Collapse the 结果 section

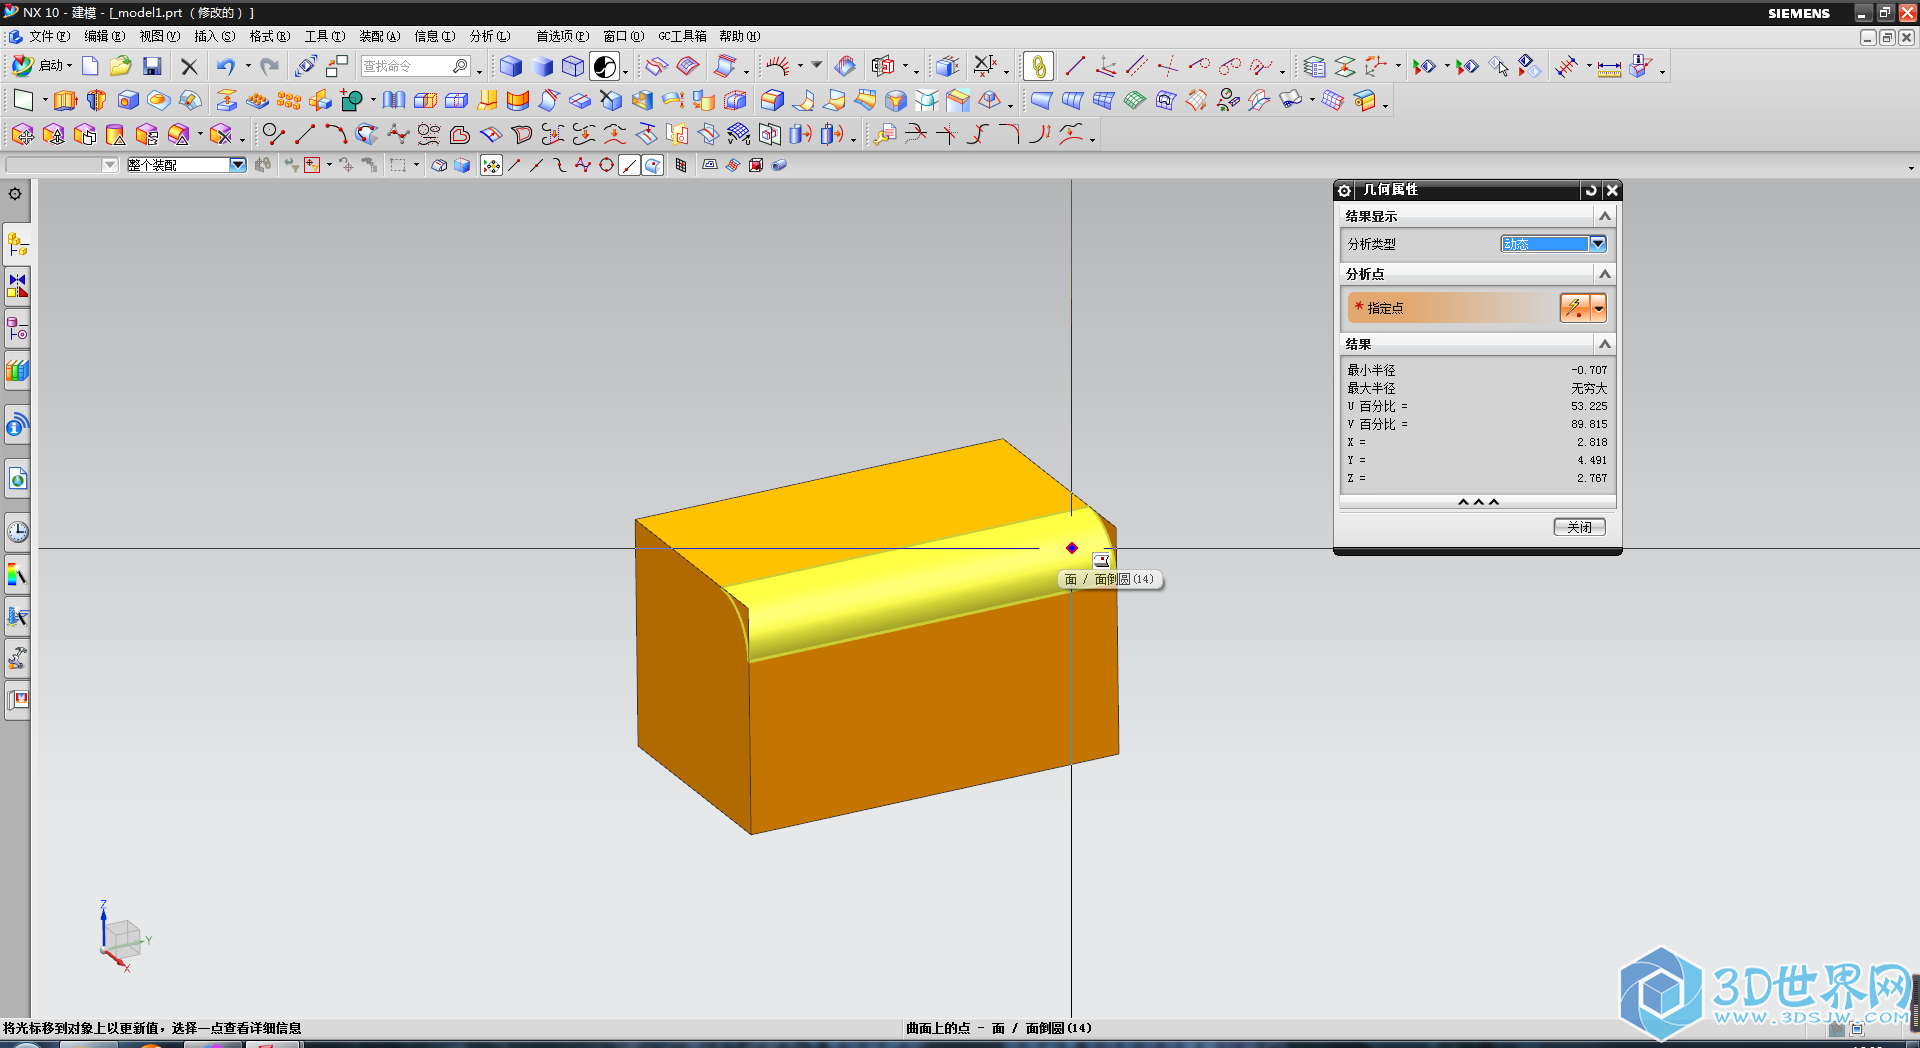[x=1604, y=344]
